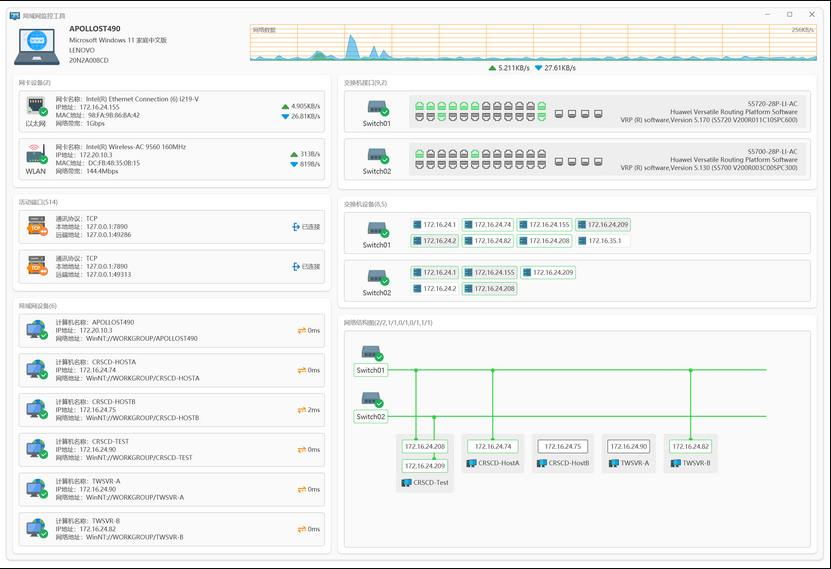This screenshot has height=569, width=831.
Task: Click S5720-28P-LI-AC model text
Action: click(772, 104)
